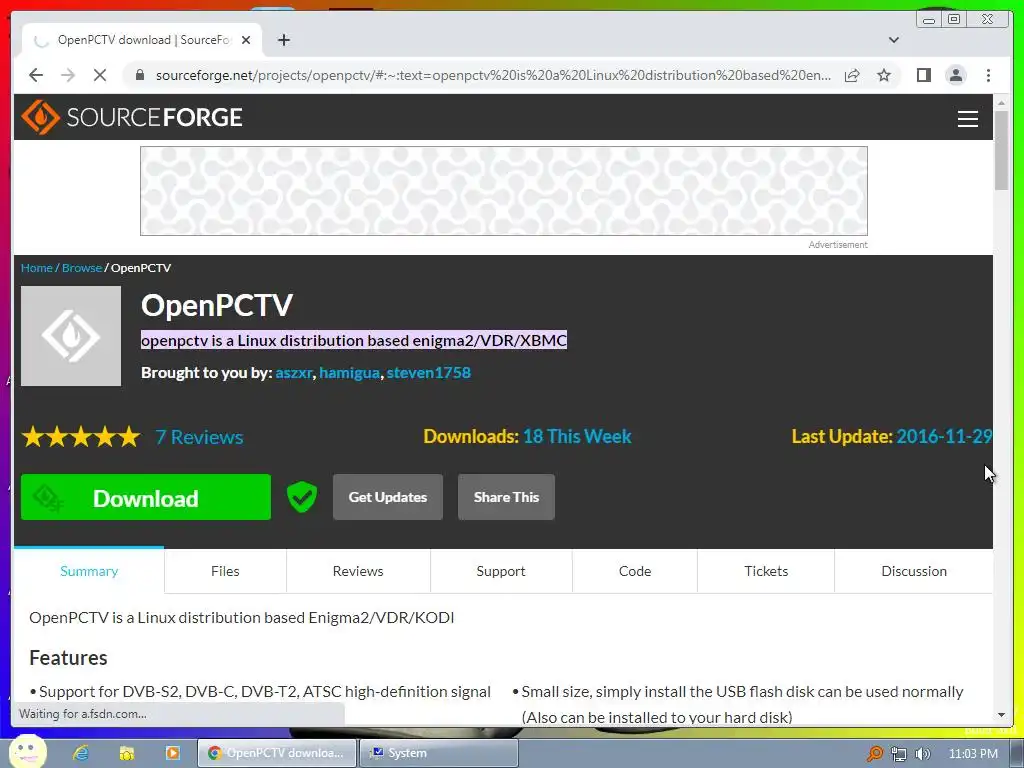1024x768 pixels.
Task: Click the OpenPCTV project logo thumbnail
Action: 71,336
